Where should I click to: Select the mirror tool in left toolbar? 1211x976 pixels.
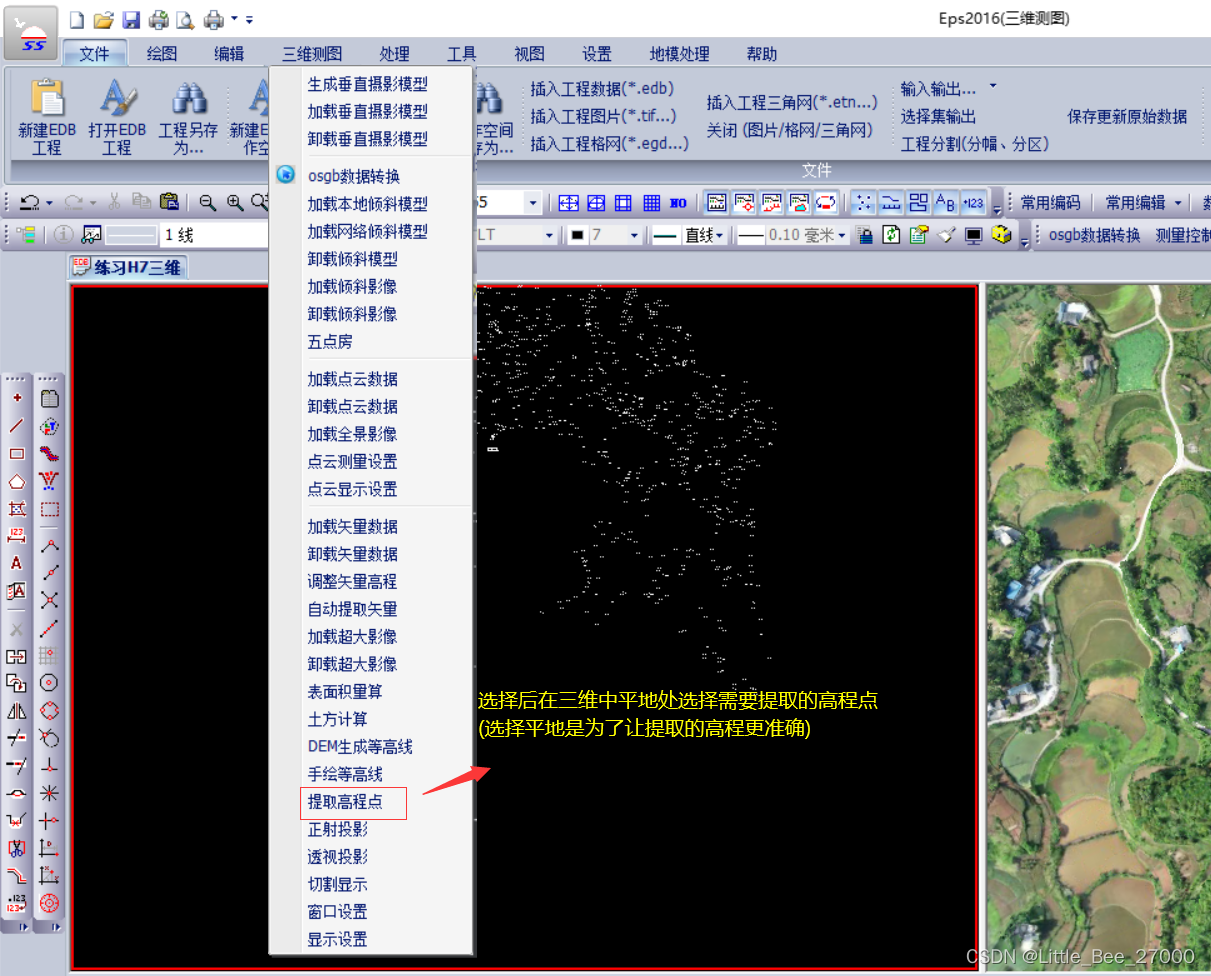tap(16, 711)
